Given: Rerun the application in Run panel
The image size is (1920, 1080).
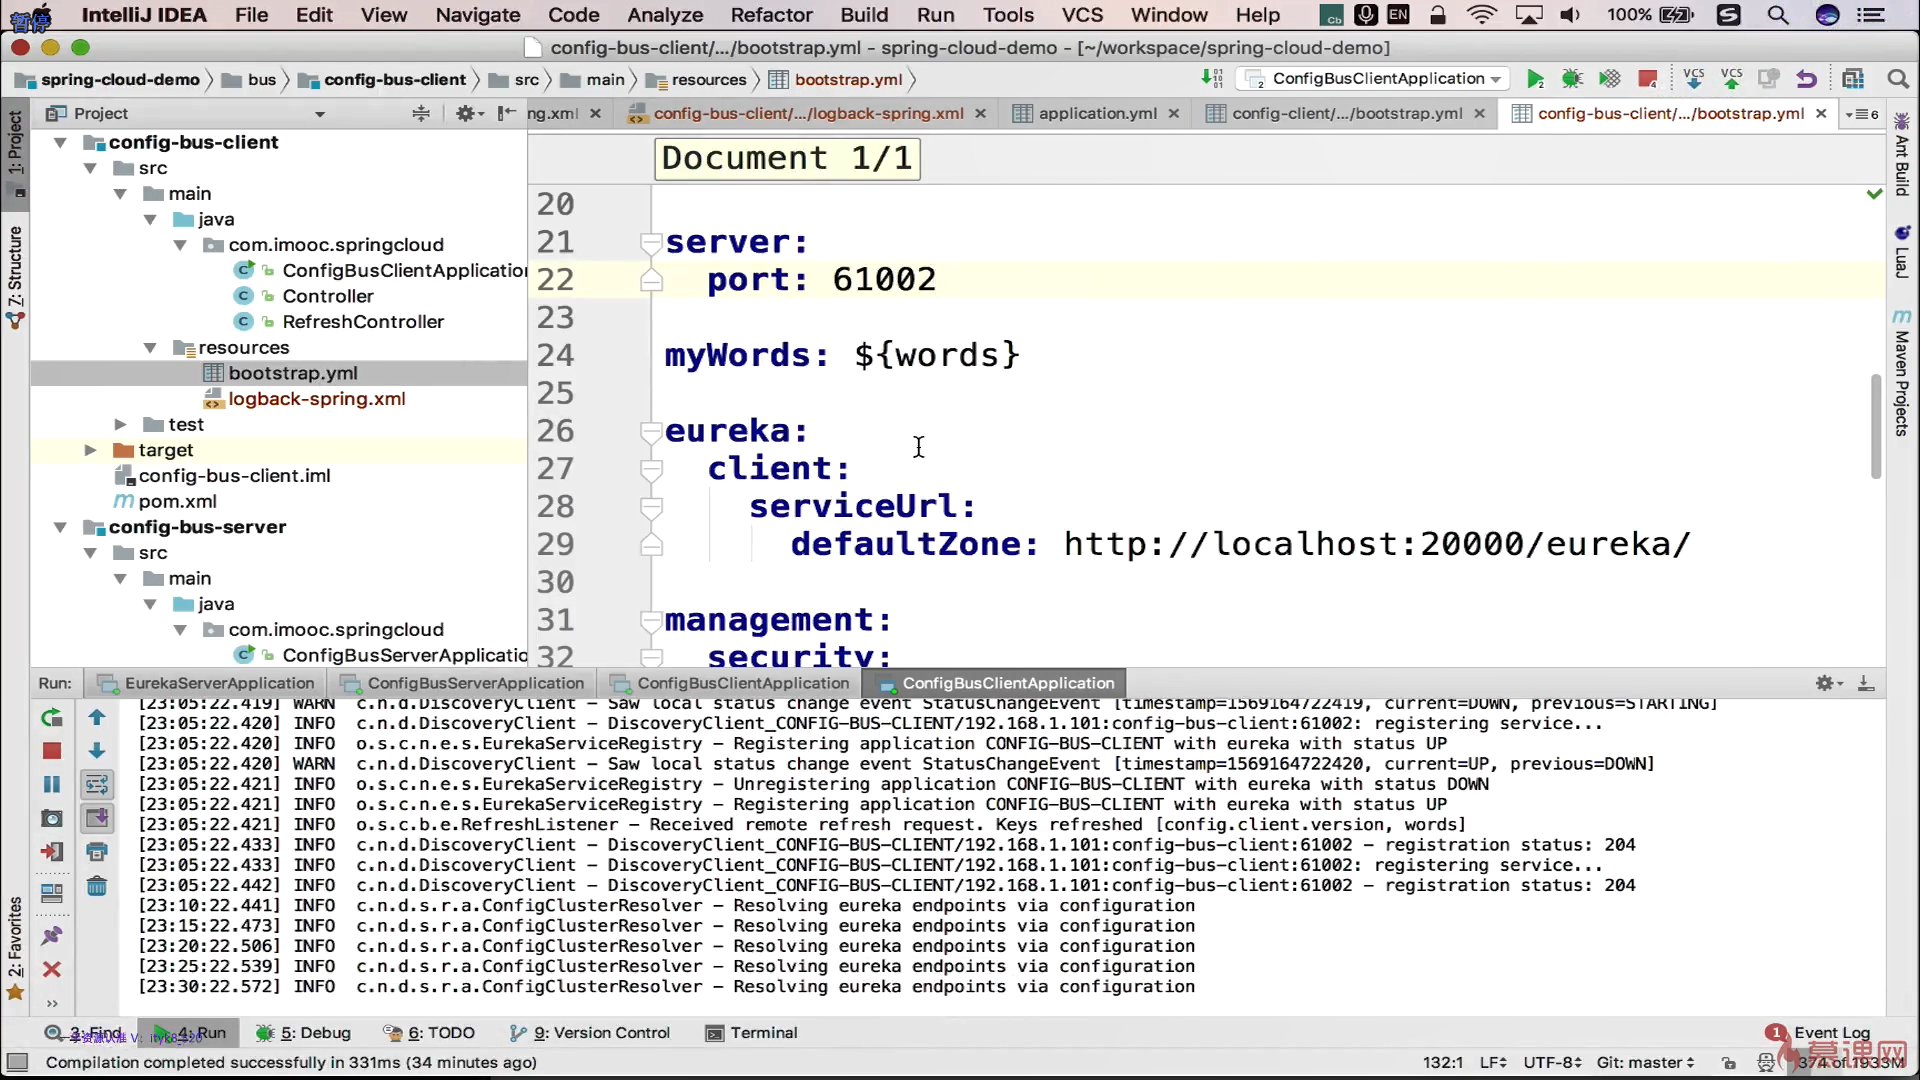Looking at the screenshot, I should (52, 717).
